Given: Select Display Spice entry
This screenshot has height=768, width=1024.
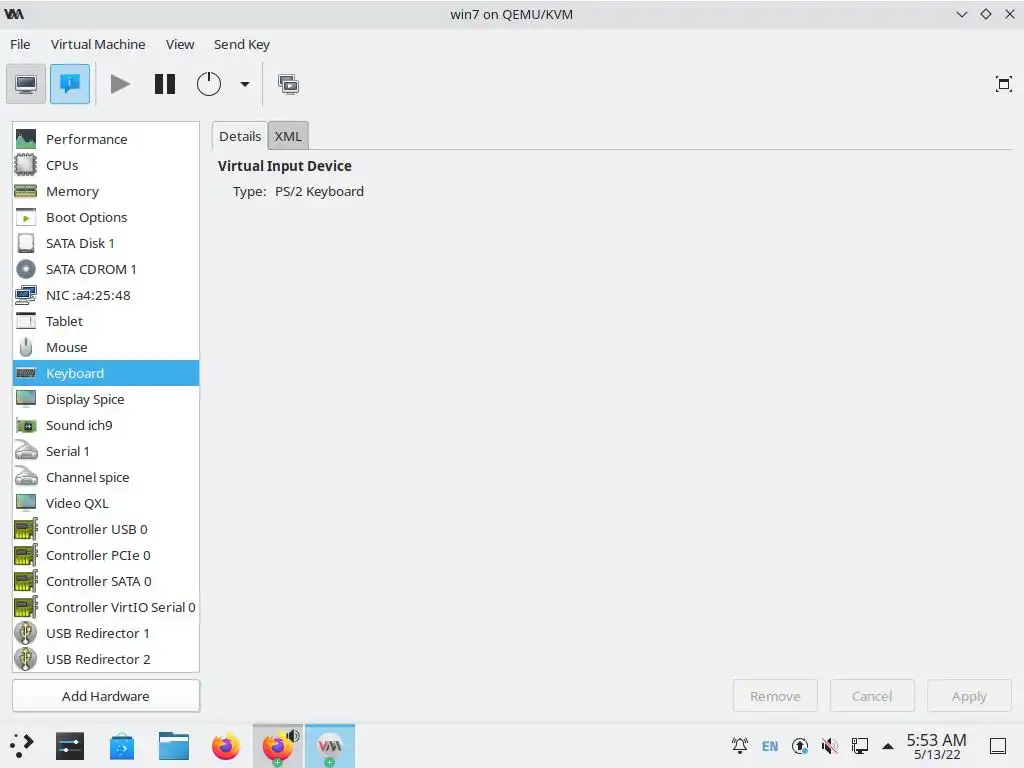Looking at the screenshot, I should pos(106,399).
